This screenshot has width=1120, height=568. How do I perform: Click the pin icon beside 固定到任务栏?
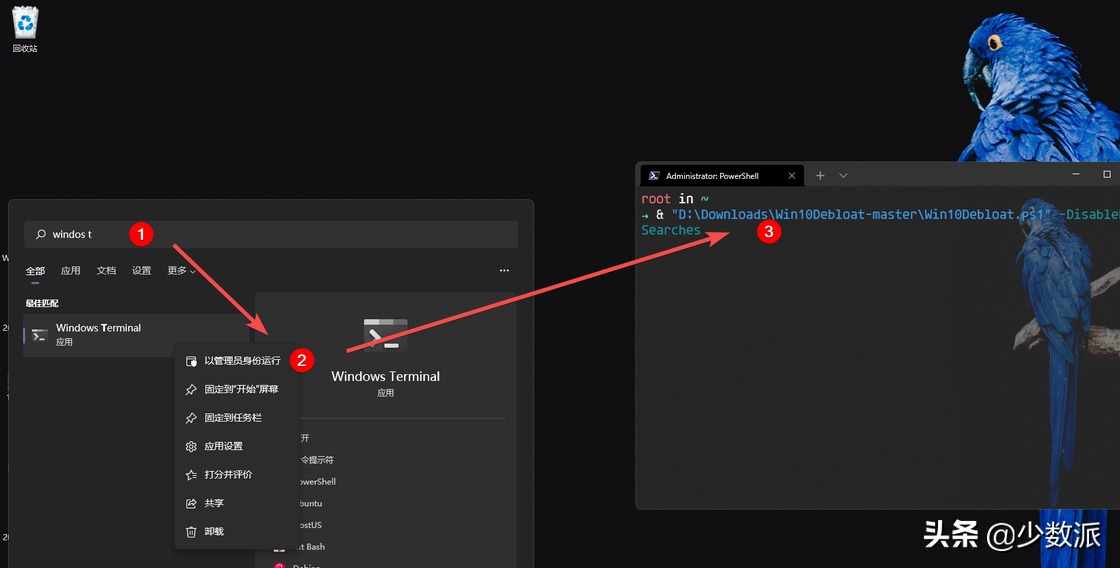[x=191, y=418]
